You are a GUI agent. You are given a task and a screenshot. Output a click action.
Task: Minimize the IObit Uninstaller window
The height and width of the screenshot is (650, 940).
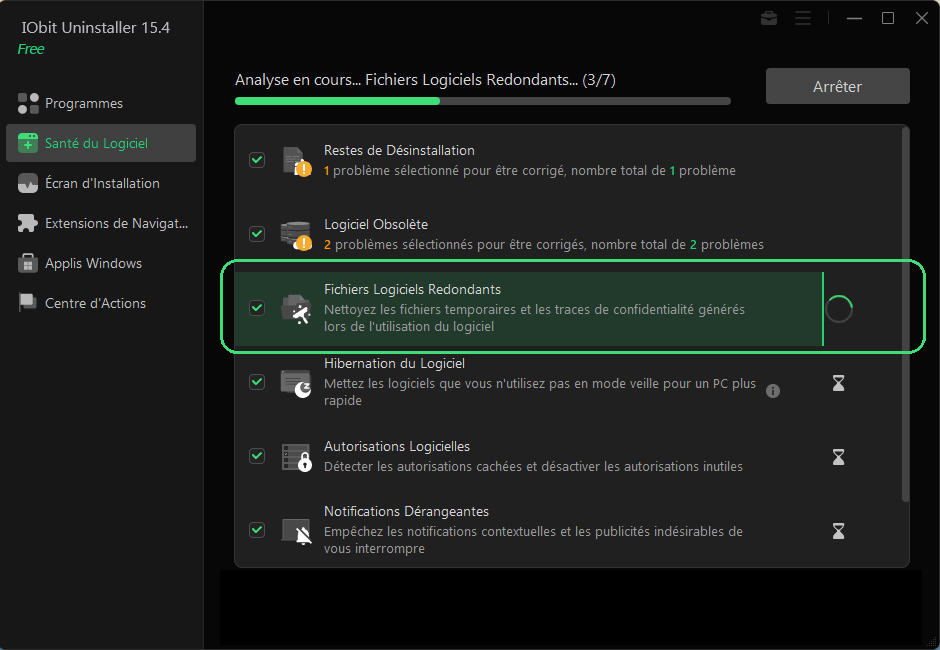[x=854, y=19]
